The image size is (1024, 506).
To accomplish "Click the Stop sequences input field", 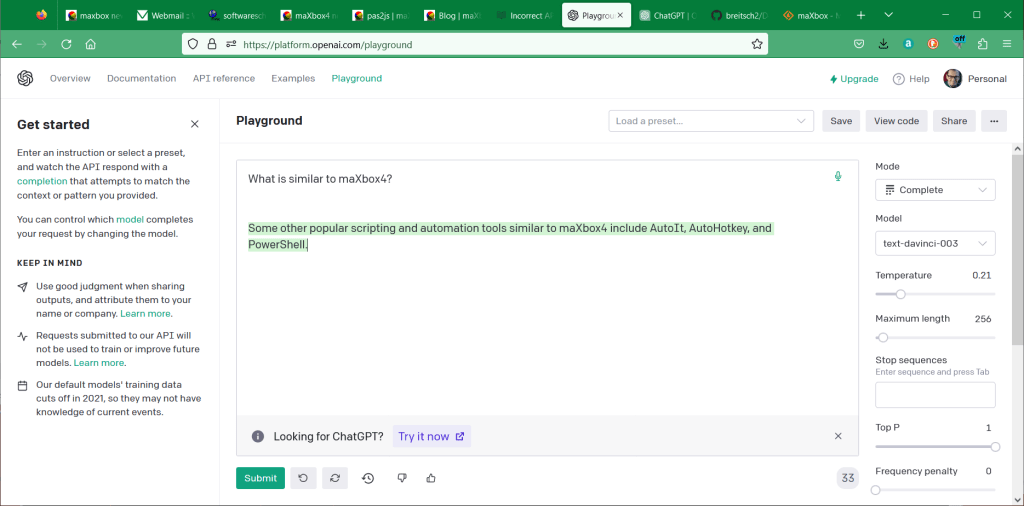I will 935,395.
